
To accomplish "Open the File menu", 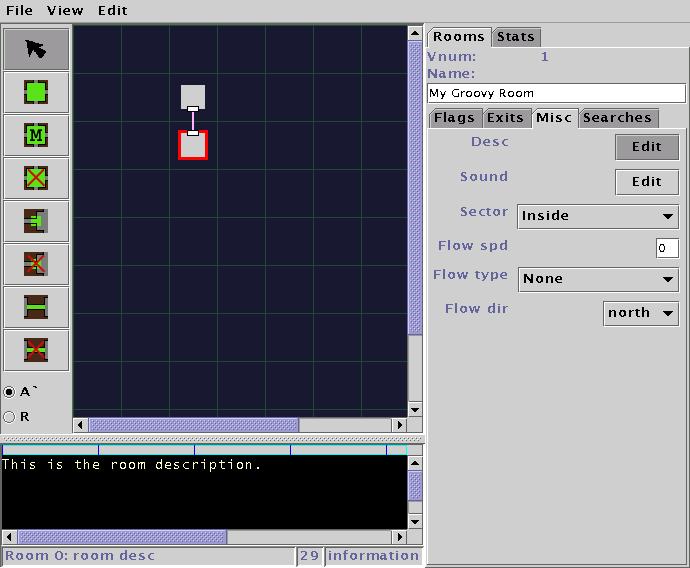I will [x=19, y=10].
